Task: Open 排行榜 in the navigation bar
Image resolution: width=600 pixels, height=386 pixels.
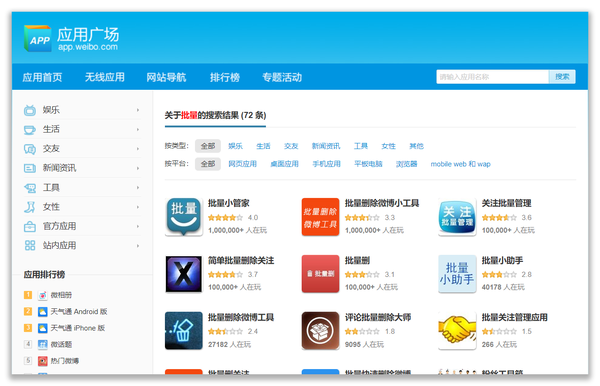Action: 225,77
